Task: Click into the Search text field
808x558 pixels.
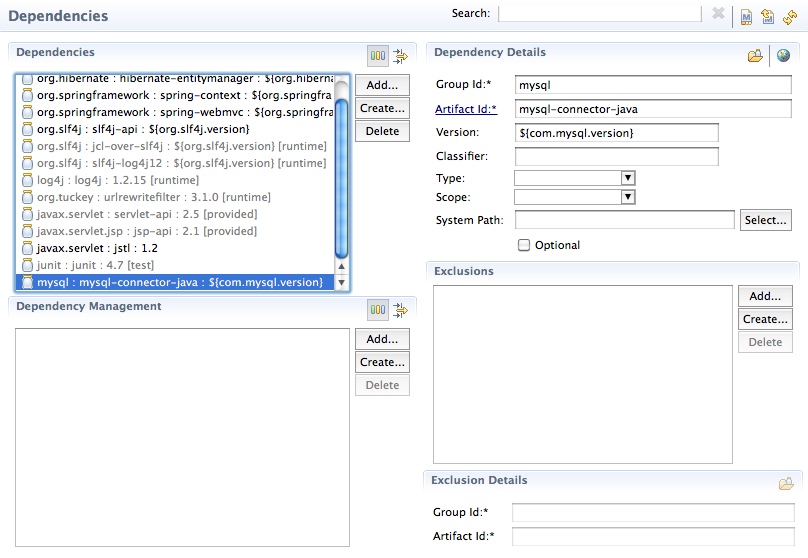Action: point(600,14)
